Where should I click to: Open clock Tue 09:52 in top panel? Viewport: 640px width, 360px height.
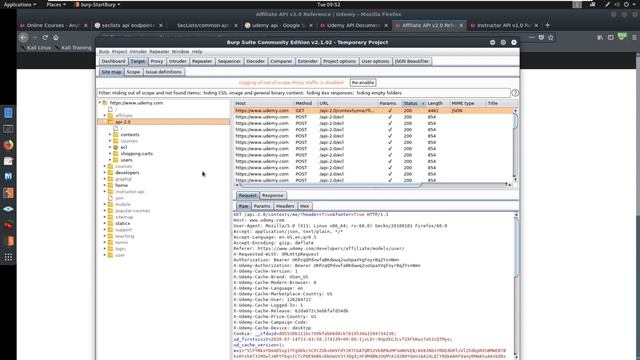coord(329,4)
